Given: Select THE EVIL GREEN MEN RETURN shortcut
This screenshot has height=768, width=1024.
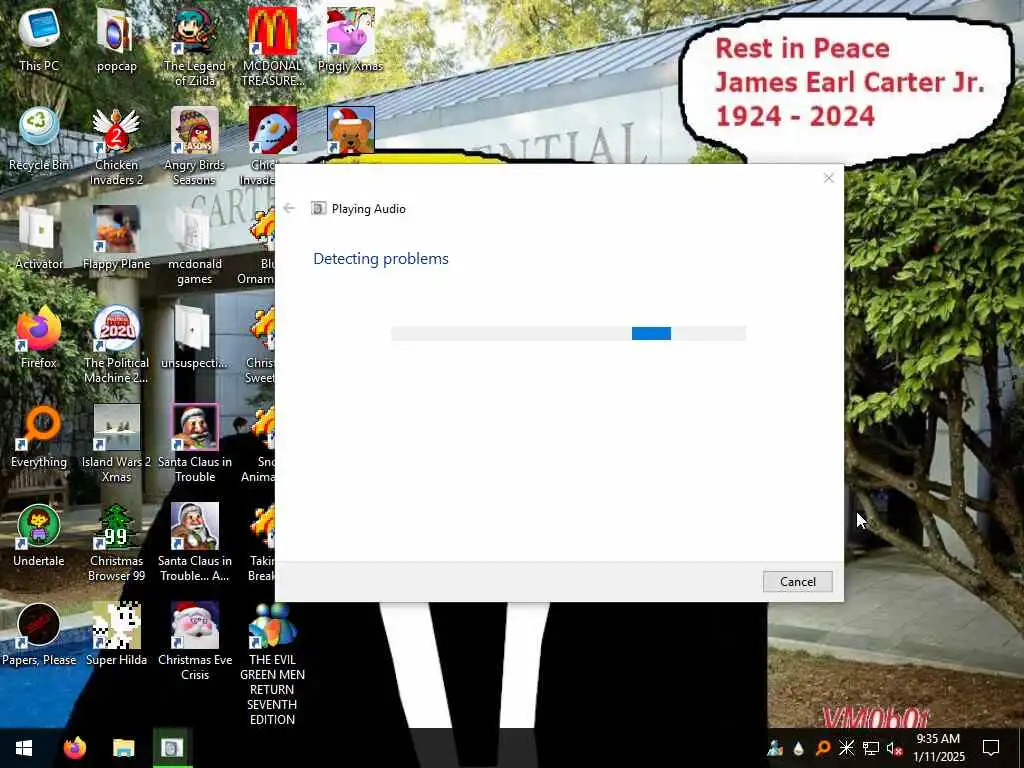Looking at the screenshot, I should [272, 664].
